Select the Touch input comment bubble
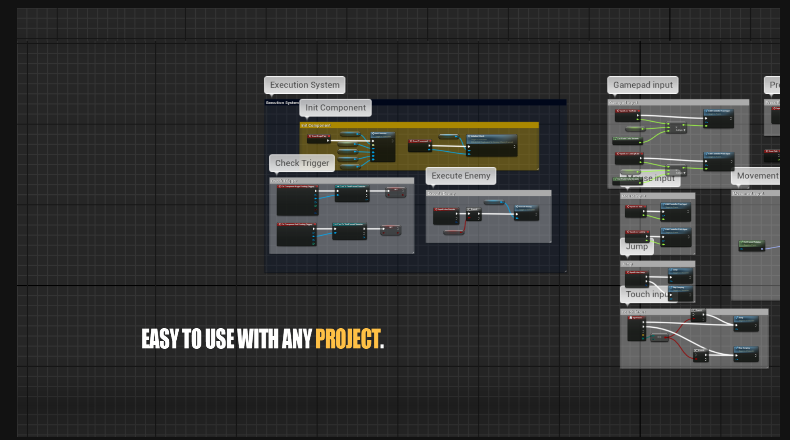Image resolution: width=790 pixels, height=440 pixels. (x=648, y=294)
